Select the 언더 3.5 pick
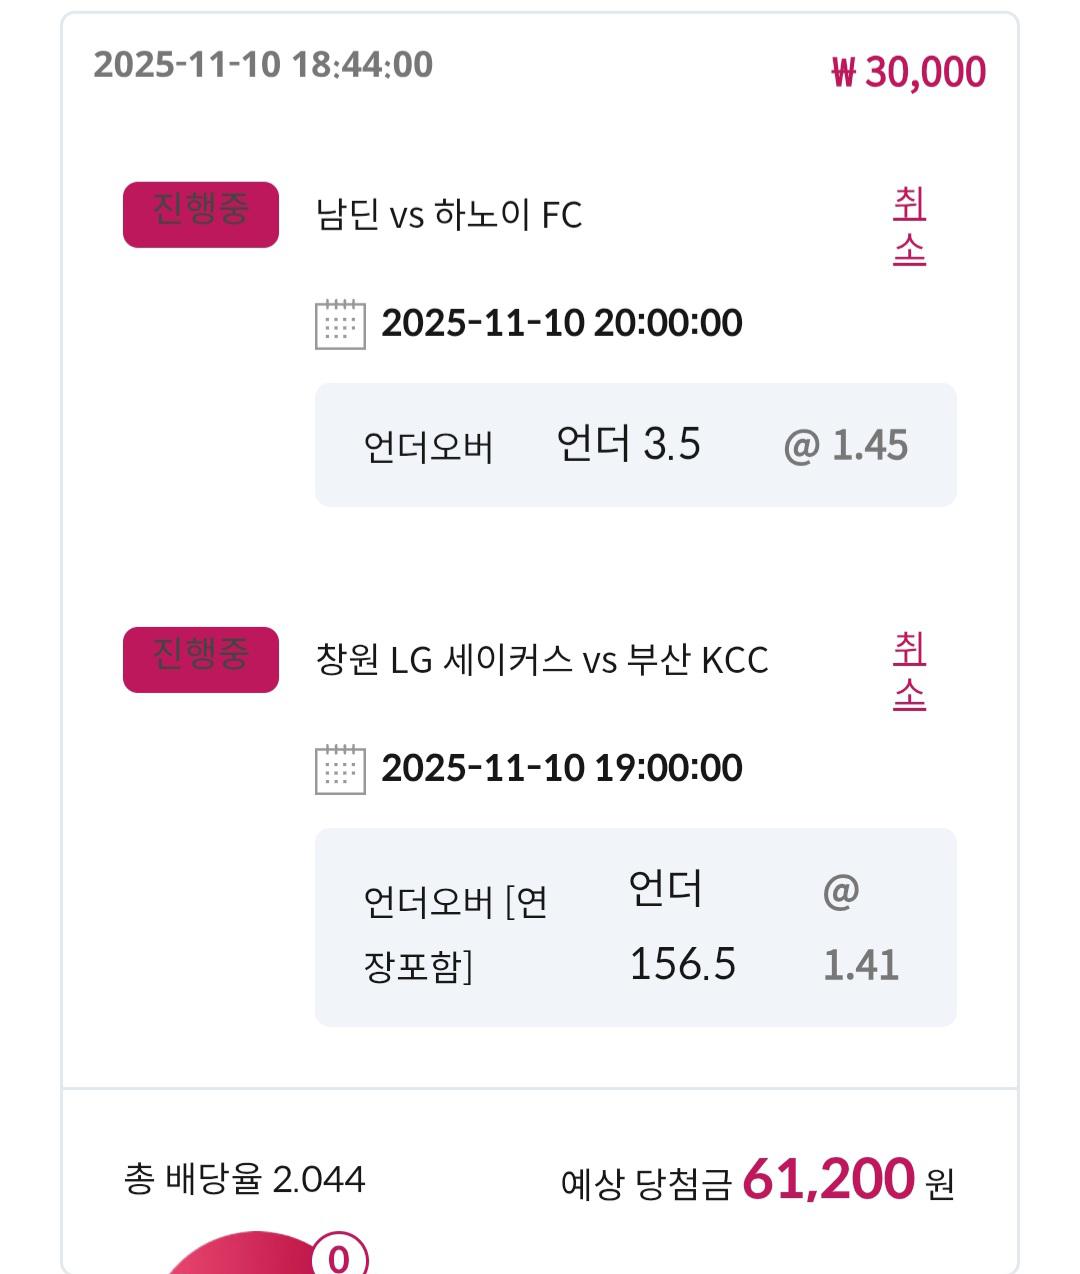The image size is (1080, 1274). 628,444
